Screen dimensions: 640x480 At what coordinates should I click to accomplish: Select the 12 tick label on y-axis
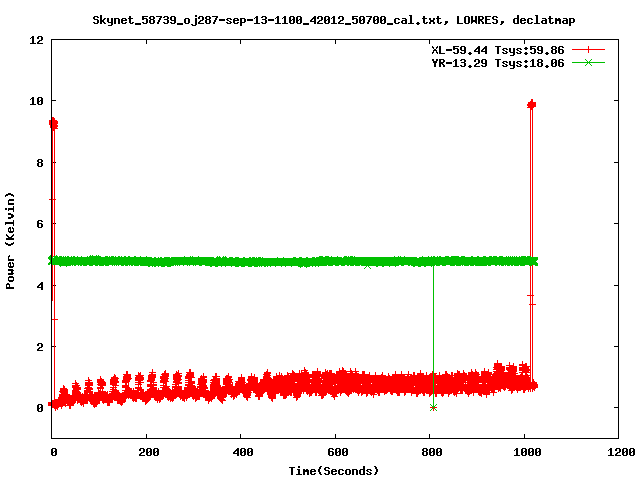pyautogui.click(x=35, y=40)
